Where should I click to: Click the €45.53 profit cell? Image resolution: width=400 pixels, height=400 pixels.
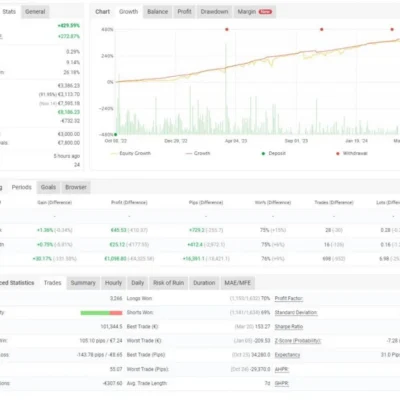118,230
